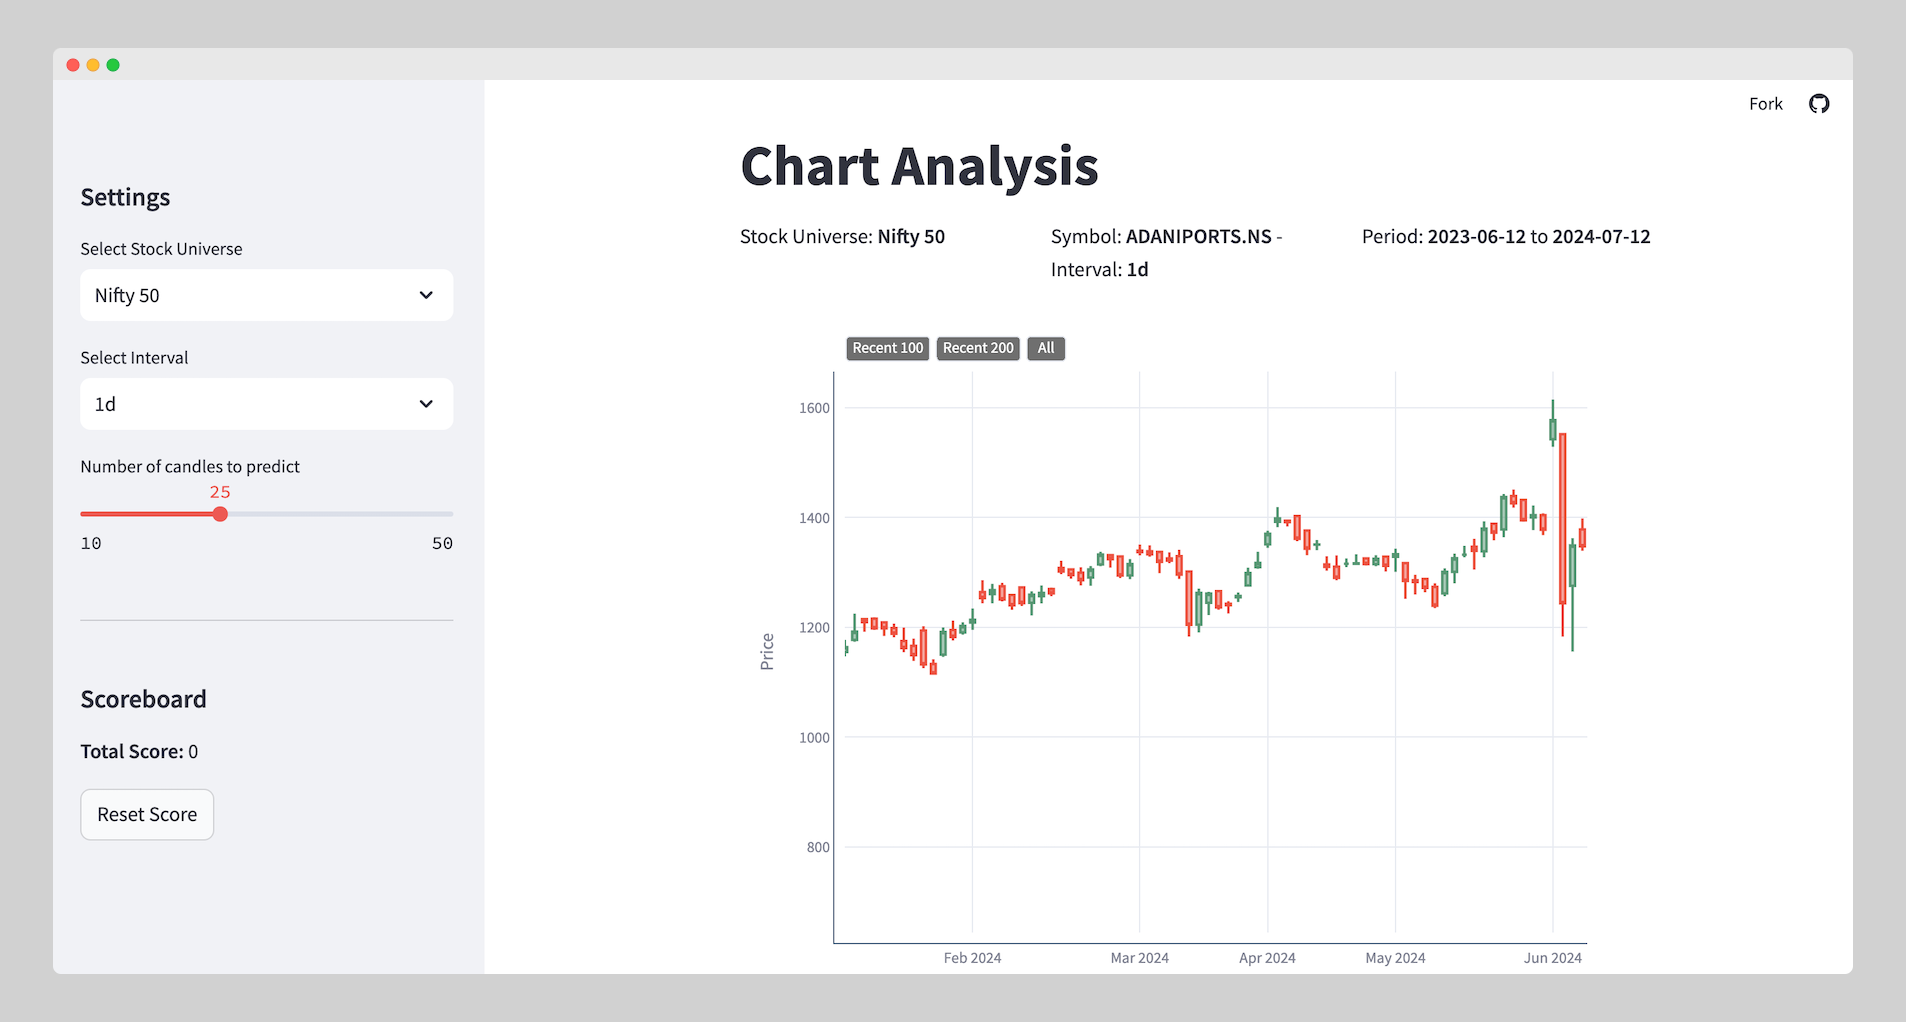This screenshot has height=1022, width=1906.
Task: Click the Scoreboard heading in the sidebar
Action: click(x=143, y=699)
